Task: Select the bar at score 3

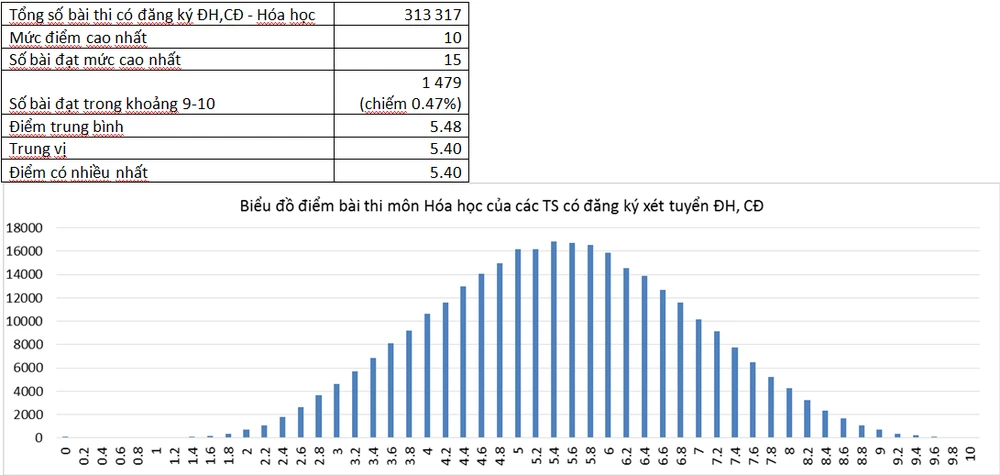Action: coord(337,411)
